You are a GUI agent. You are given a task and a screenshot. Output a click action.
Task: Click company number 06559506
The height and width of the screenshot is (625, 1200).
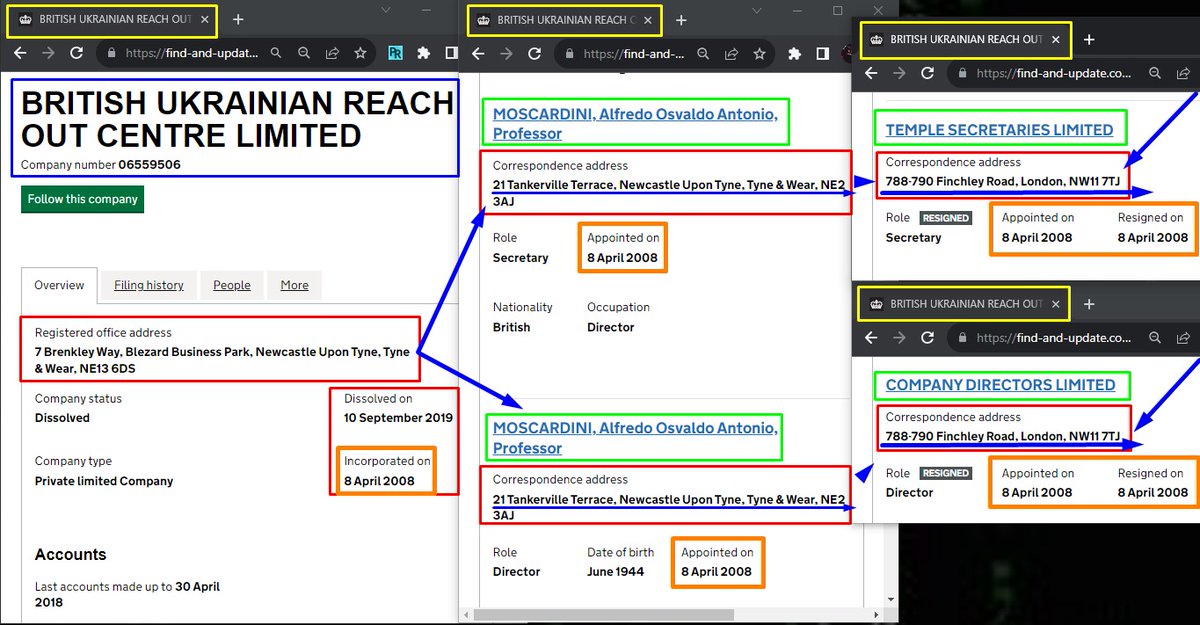[149, 165]
